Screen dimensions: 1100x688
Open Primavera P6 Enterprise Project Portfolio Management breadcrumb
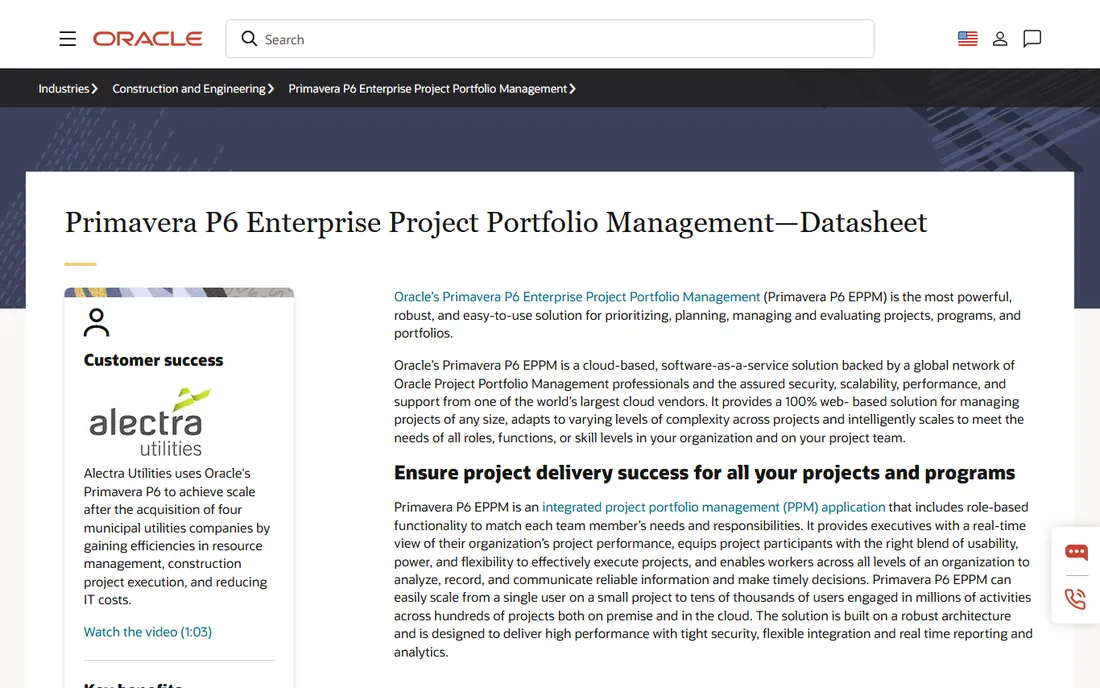pyautogui.click(x=427, y=88)
